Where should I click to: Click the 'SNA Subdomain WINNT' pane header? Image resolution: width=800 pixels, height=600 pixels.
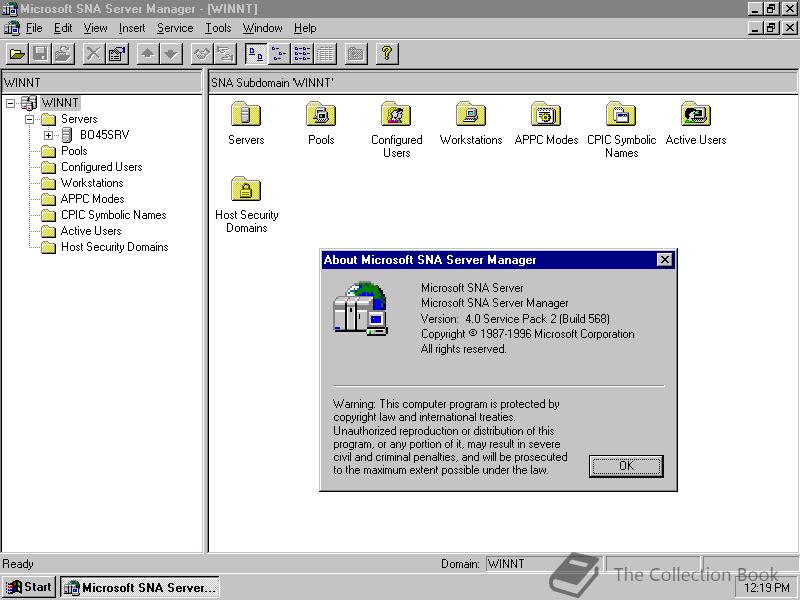point(503,83)
